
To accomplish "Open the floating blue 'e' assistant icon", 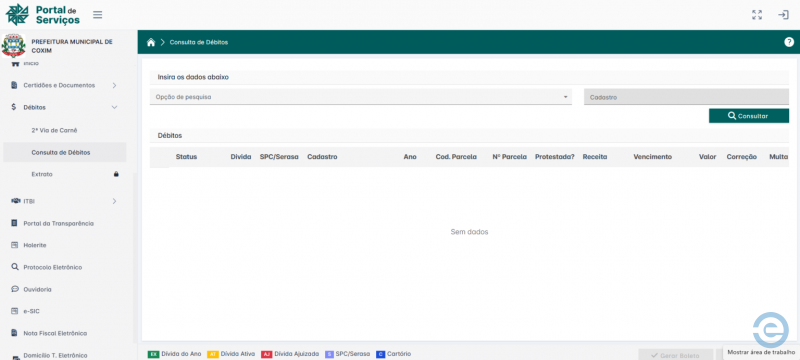I will coord(770,330).
